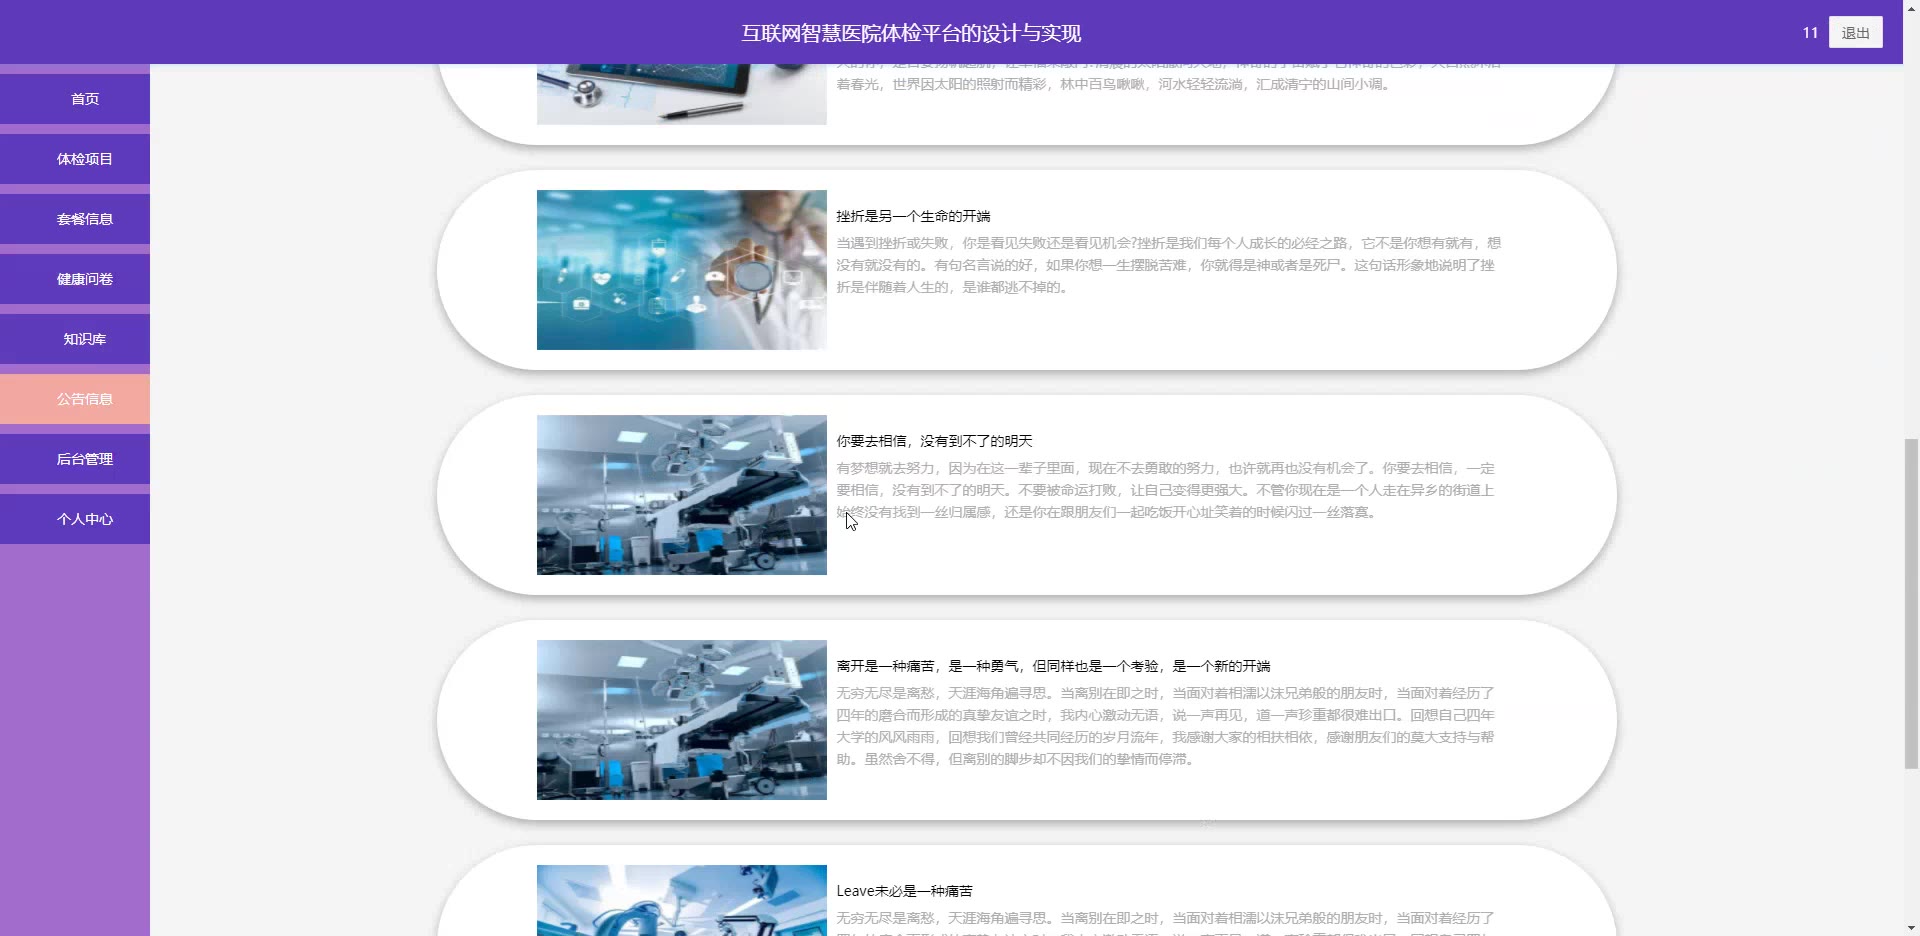The width and height of the screenshot is (1920, 936).
Task: Open 后台管理 from the sidebar
Action: [x=75, y=459]
